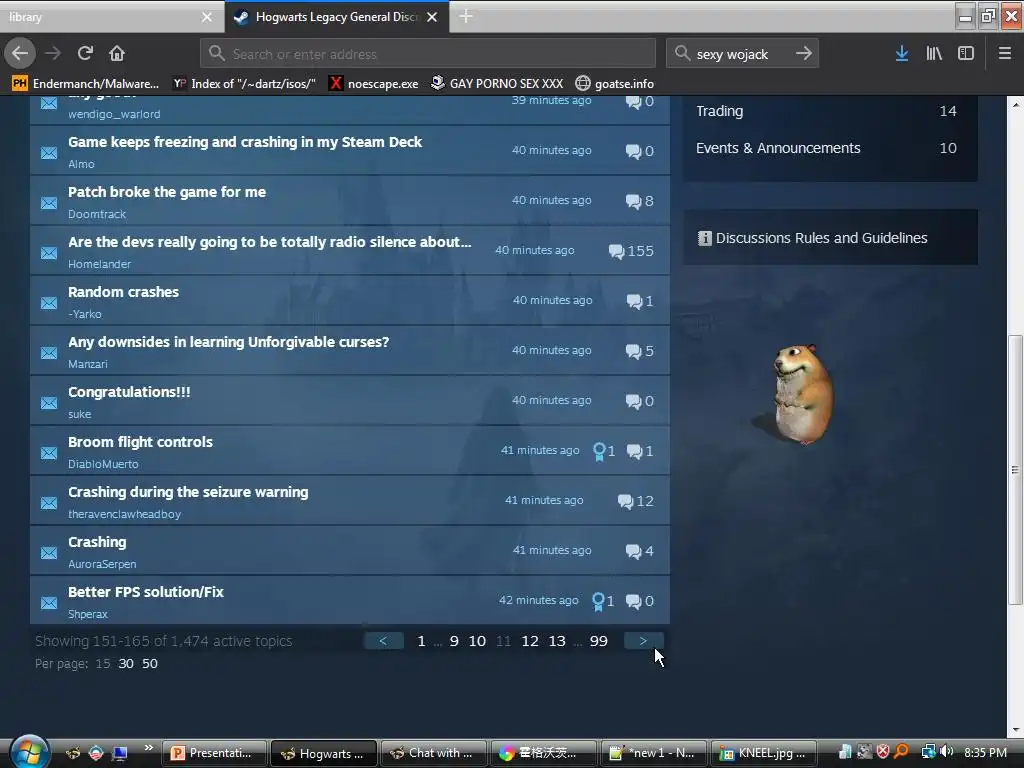Open the 'Congratulations!!!' topic

point(129,392)
